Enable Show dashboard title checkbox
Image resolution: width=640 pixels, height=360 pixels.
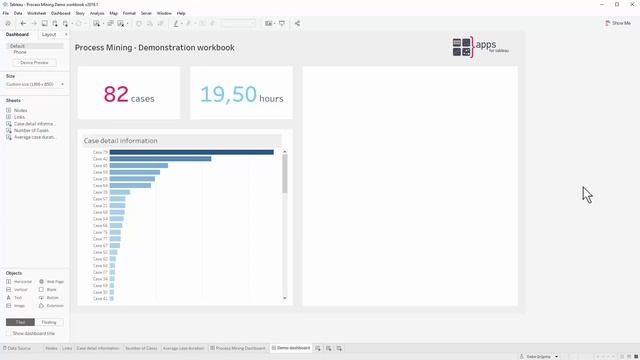9,333
